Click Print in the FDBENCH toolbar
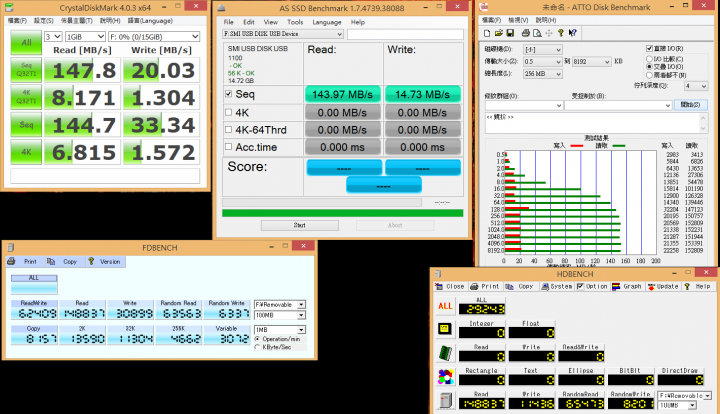 pos(23,262)
